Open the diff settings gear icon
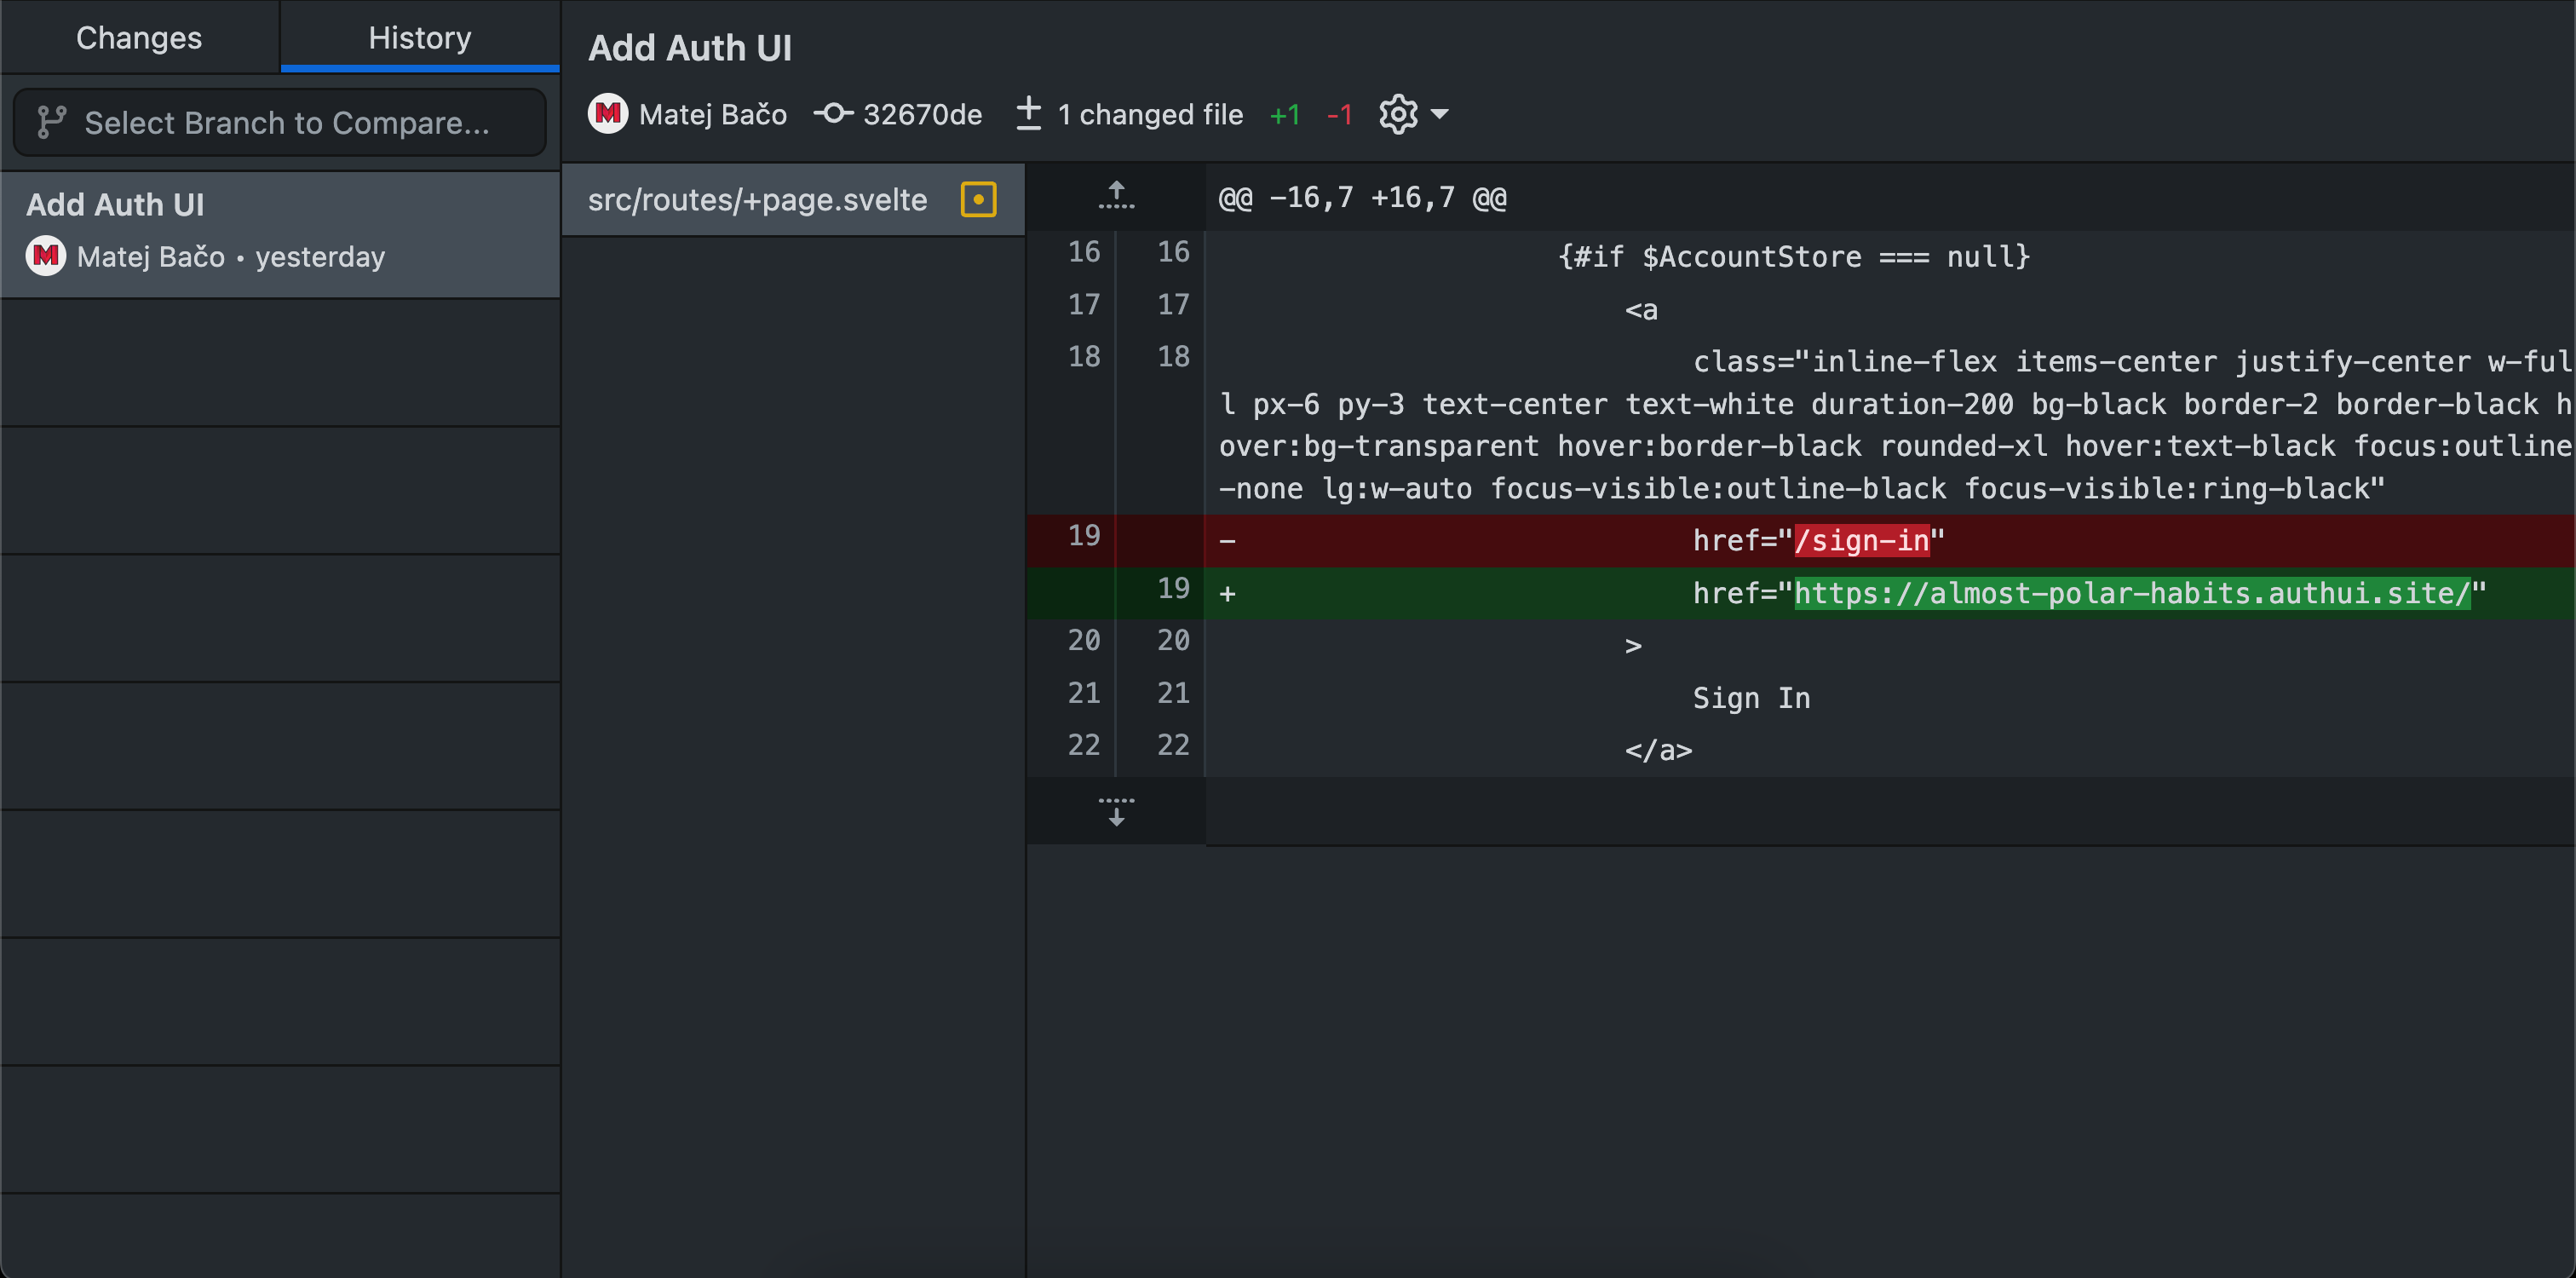Screen dimensions: 2576x1278 point(1398,114)
